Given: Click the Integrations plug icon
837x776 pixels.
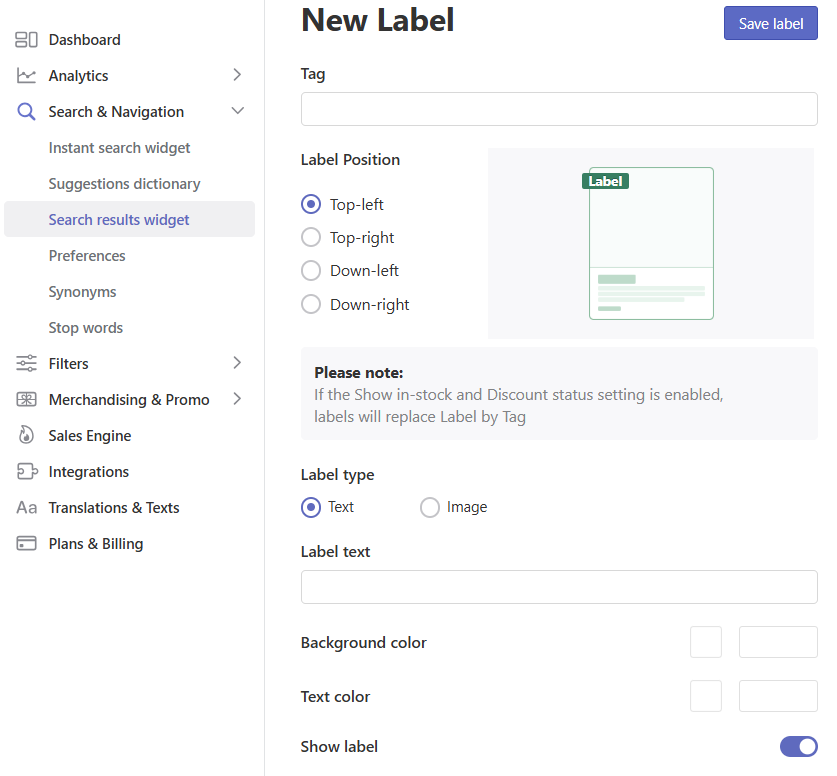Looking at the screenshot, I should 27,471.
